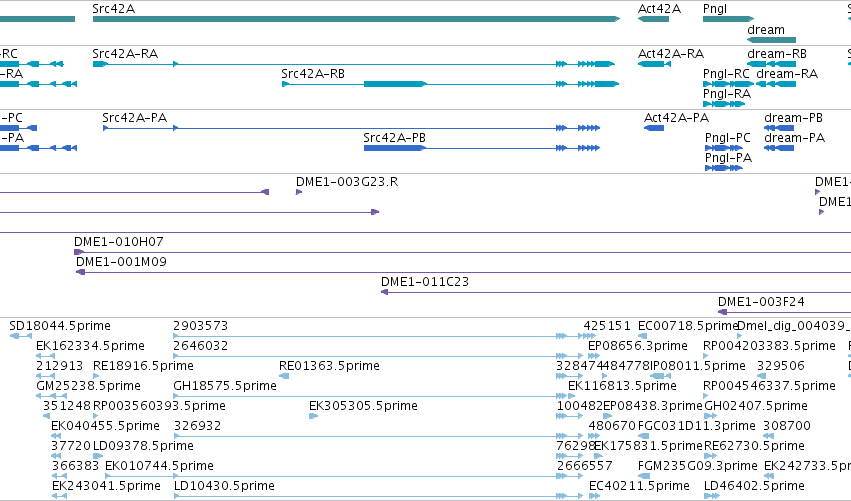Image resolution: width=851 pixels, height=501 pixels.
Task: Click the EK116813.5prime EST label
Action: point(622,386)
